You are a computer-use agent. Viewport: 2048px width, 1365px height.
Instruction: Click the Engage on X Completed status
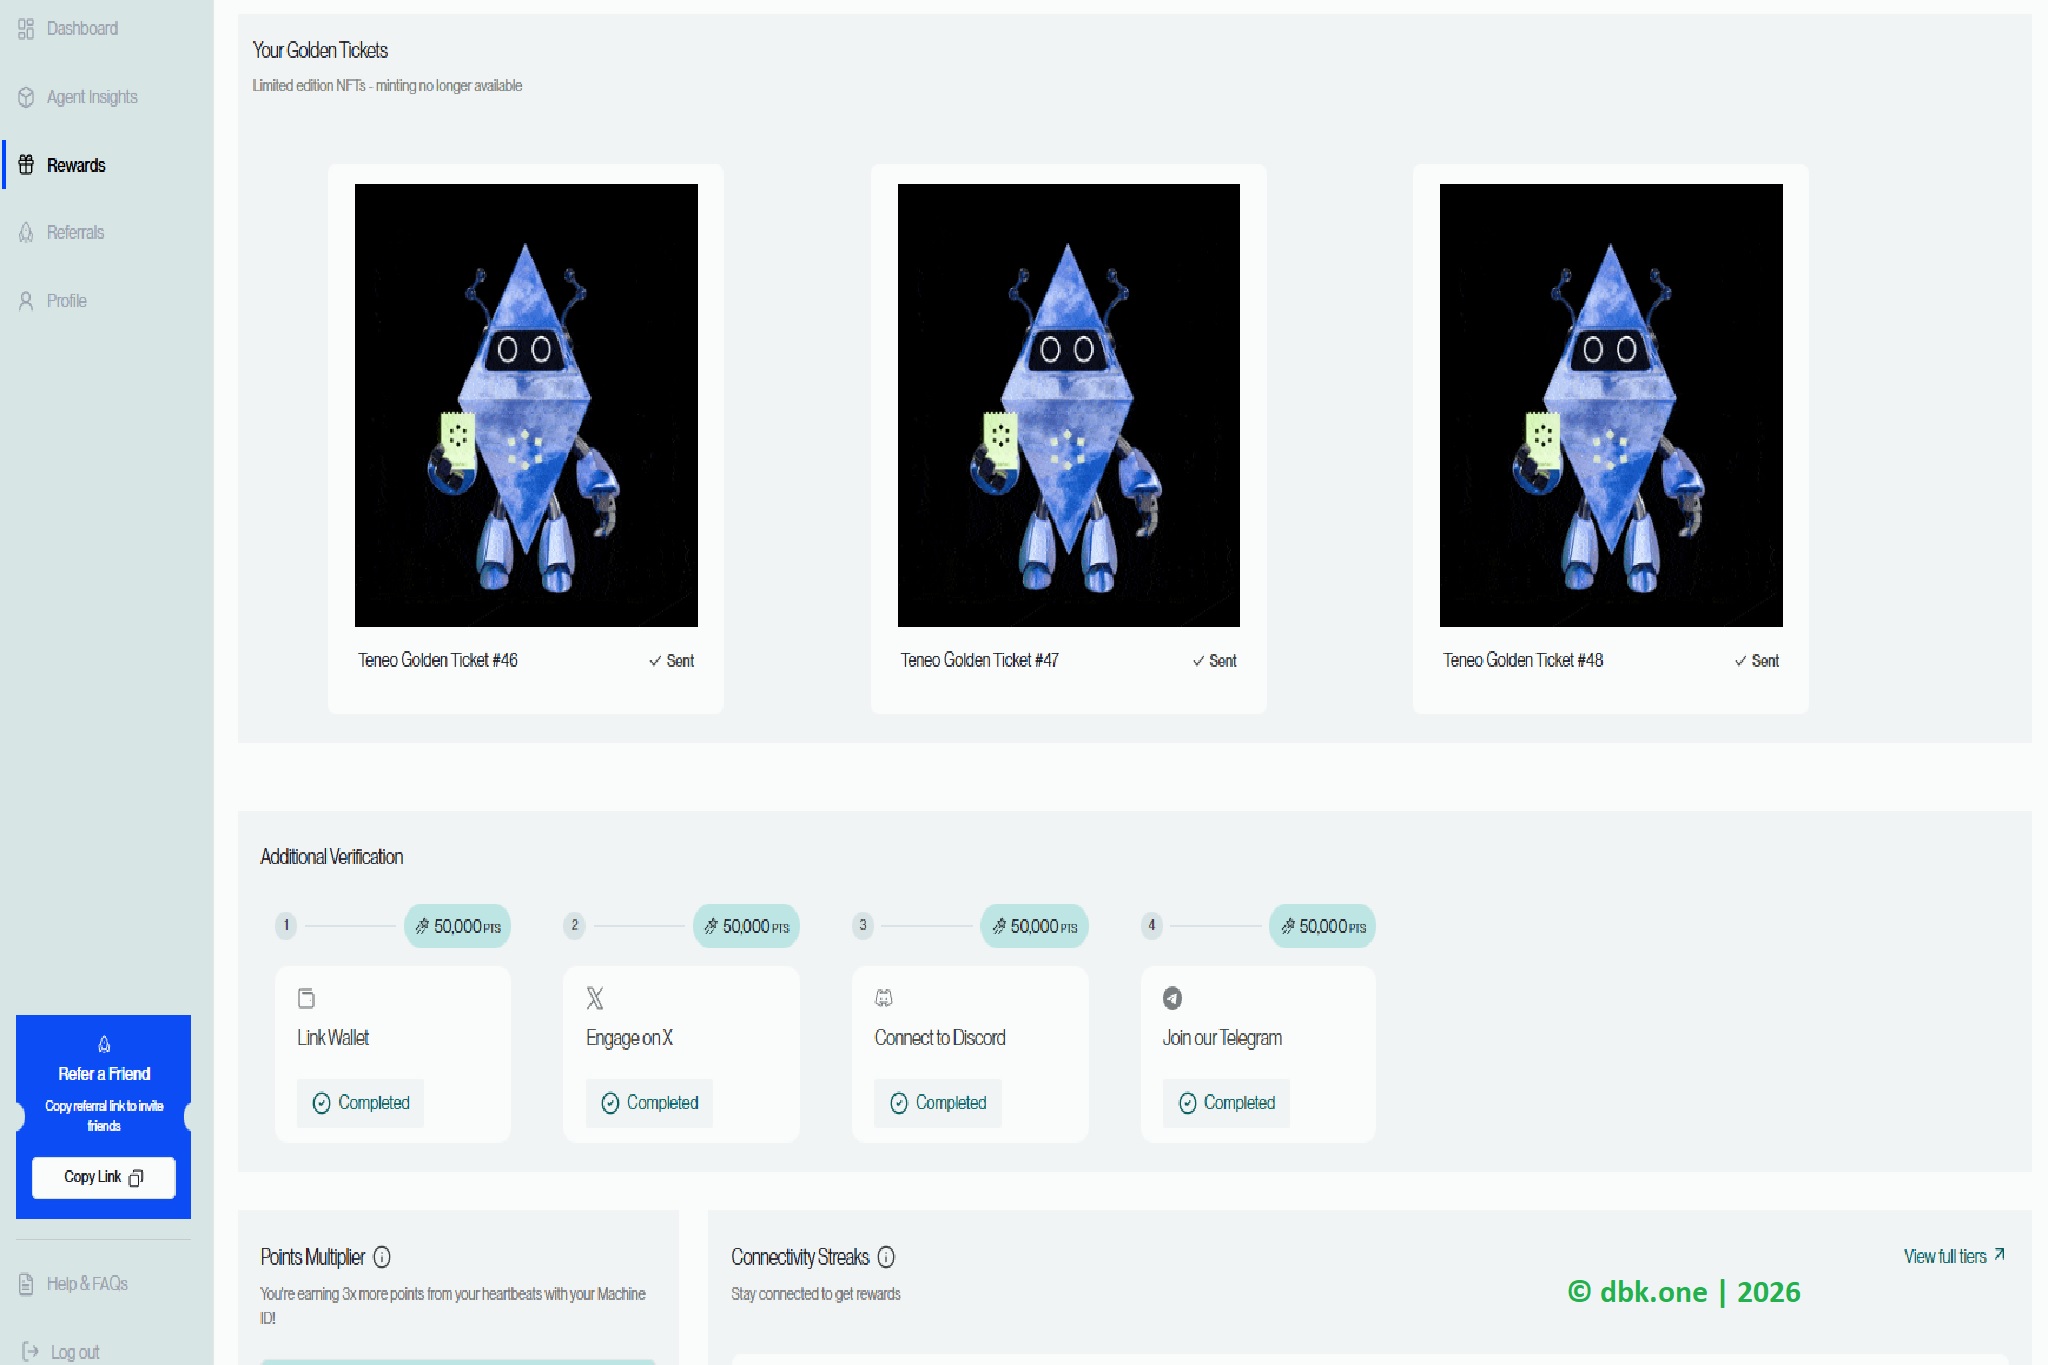[x=650, y=1103]
